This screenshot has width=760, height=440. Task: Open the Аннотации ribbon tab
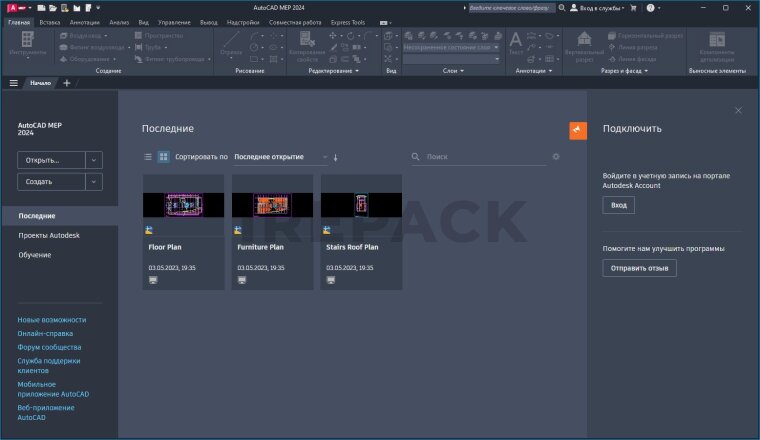pyautogui.click(x=85, y=21)
